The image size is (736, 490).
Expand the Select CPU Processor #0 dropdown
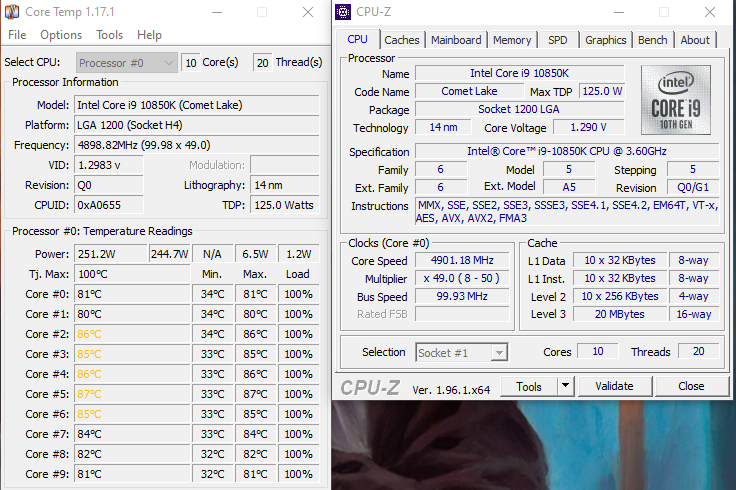coord(127,62)
